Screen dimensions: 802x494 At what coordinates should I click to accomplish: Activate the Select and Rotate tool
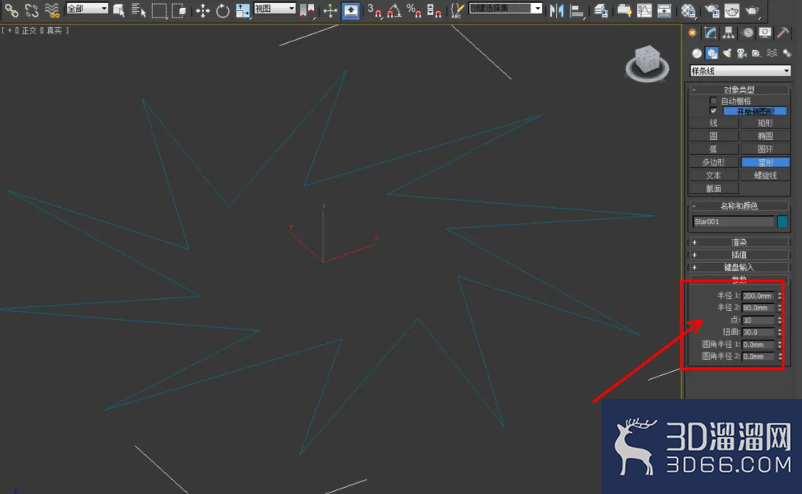[222, 10]
